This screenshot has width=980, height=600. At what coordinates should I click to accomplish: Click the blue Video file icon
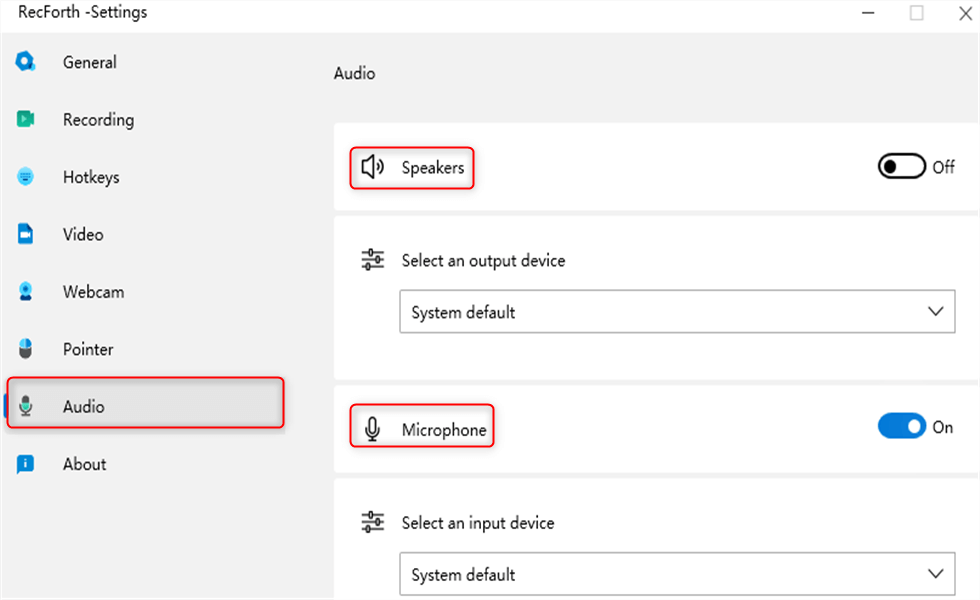click(25, 234)
